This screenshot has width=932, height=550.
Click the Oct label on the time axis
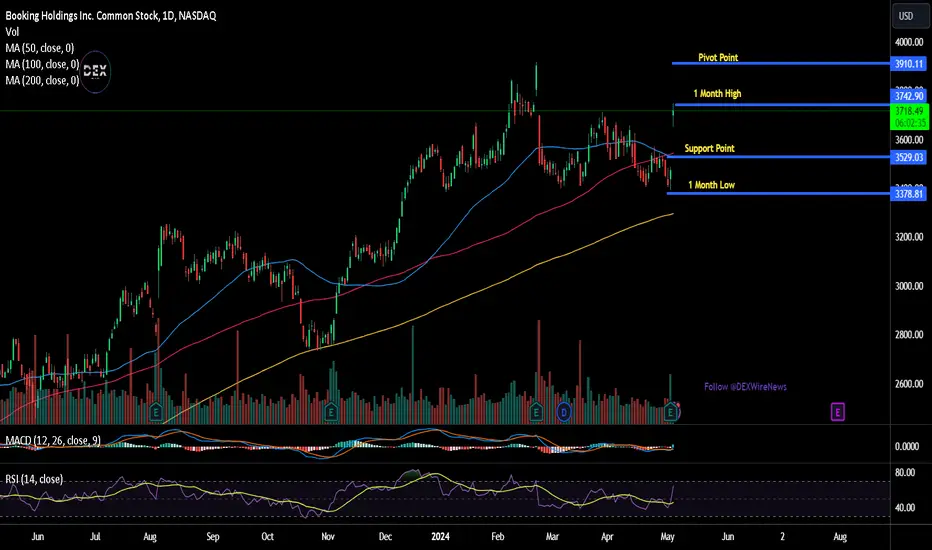coord(267,536)
